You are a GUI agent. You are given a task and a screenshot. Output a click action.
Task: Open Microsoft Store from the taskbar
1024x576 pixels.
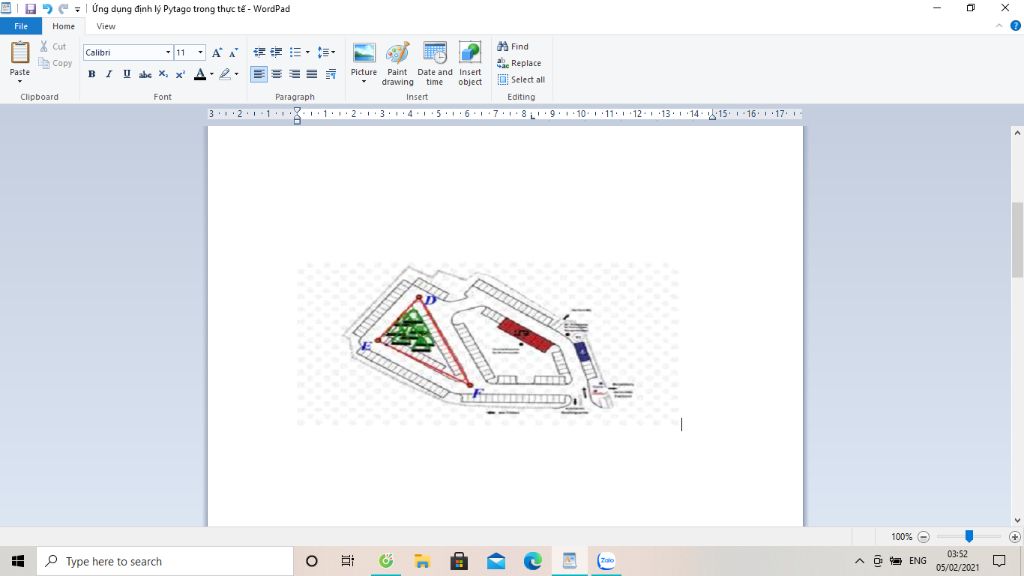459,561
